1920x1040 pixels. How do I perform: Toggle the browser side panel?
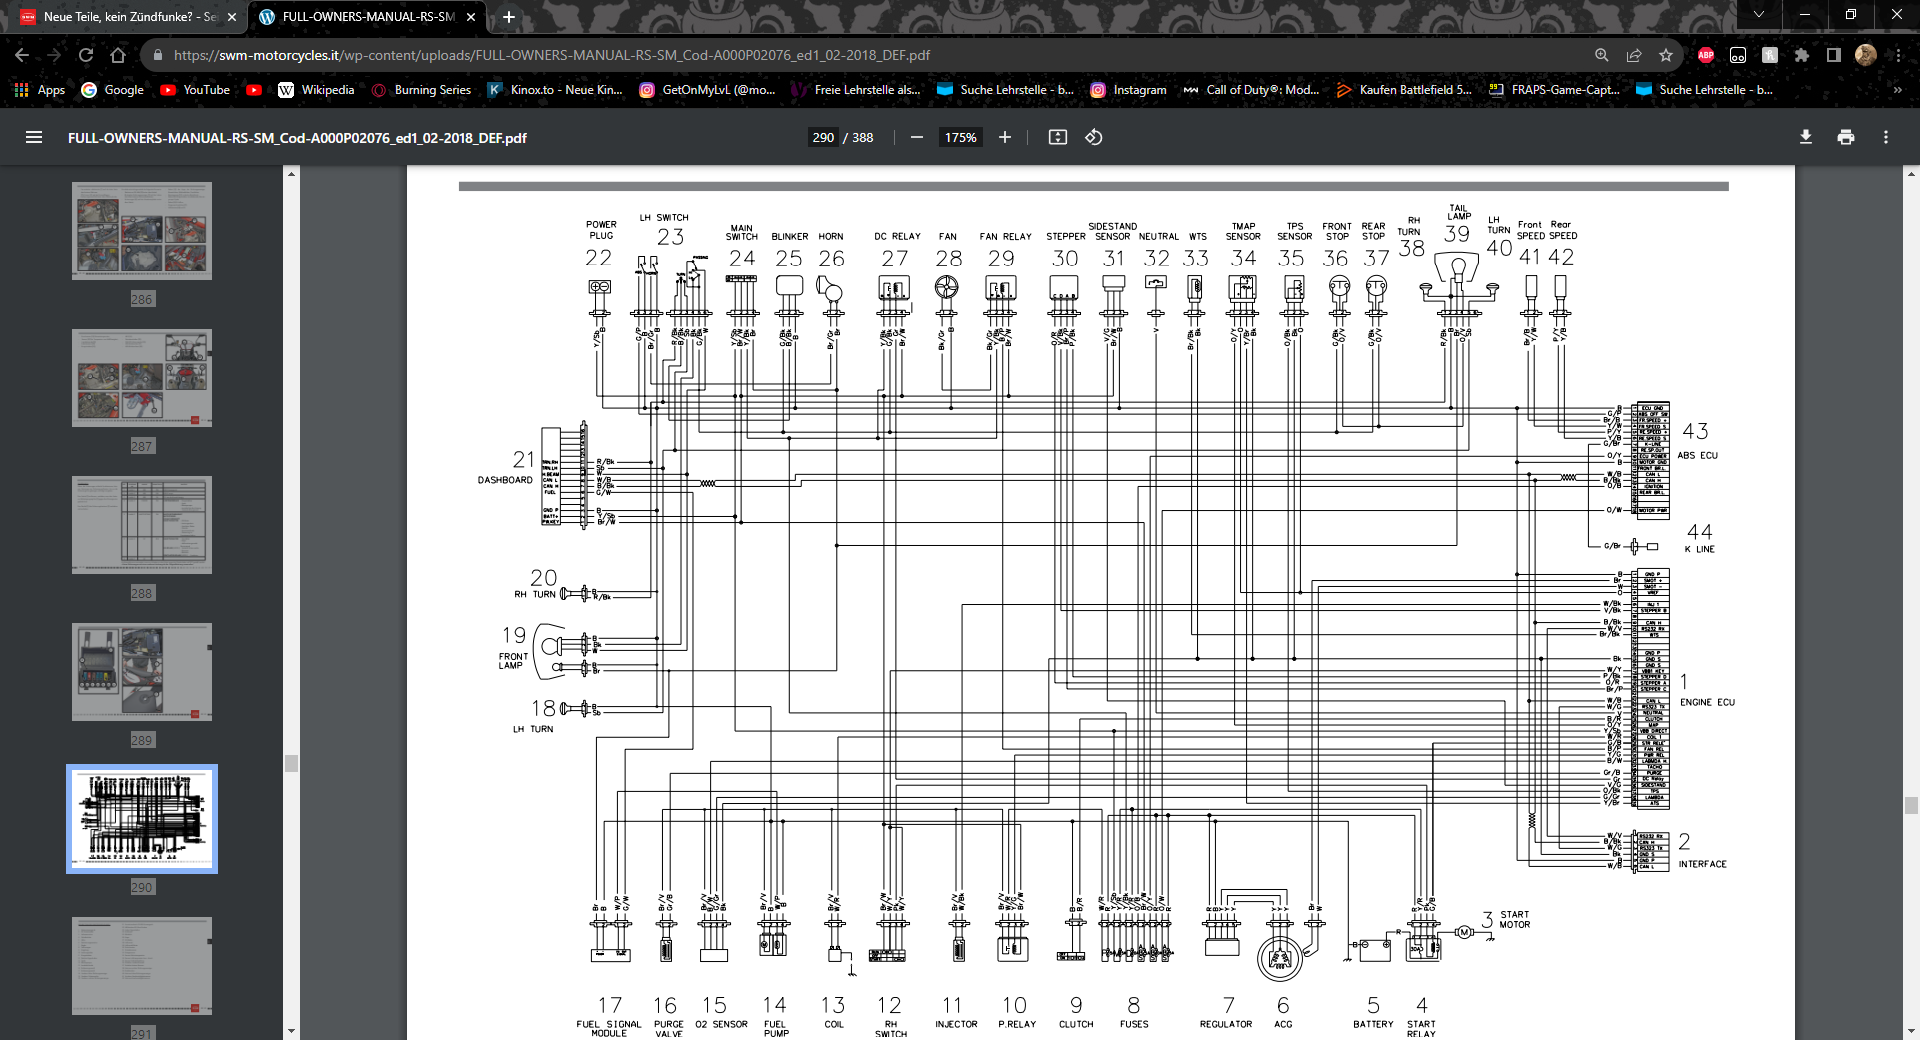[x=1834, y=56]
